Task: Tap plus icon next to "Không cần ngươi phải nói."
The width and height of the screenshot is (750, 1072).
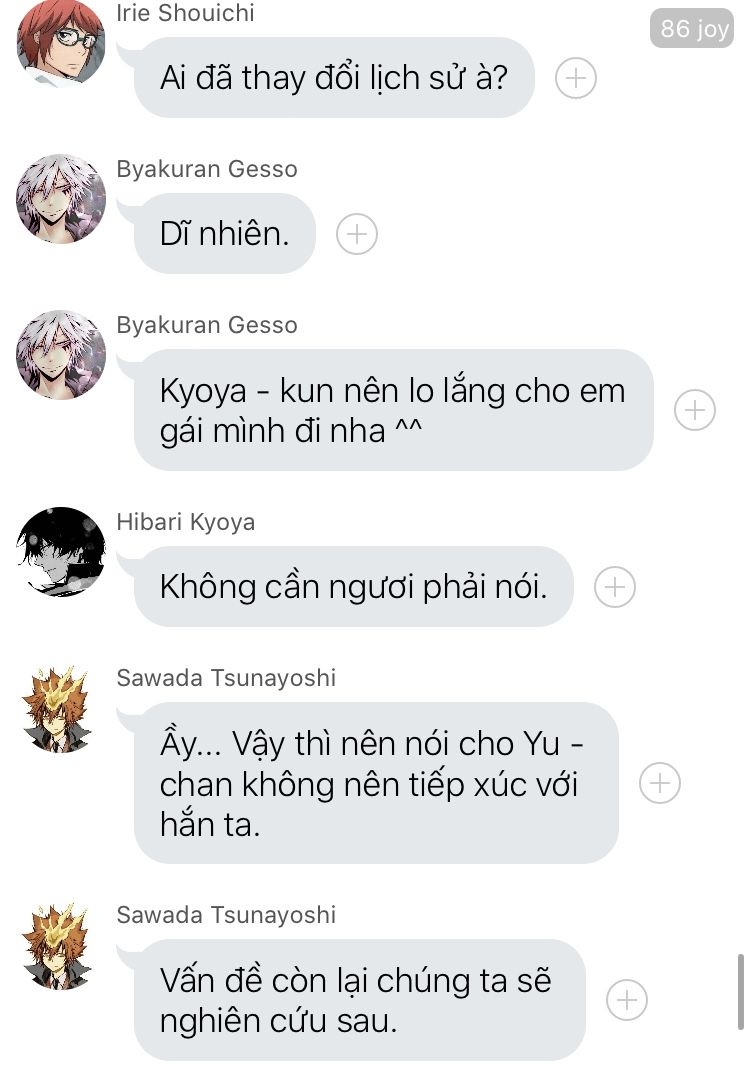Action: (x=615, y=587)
